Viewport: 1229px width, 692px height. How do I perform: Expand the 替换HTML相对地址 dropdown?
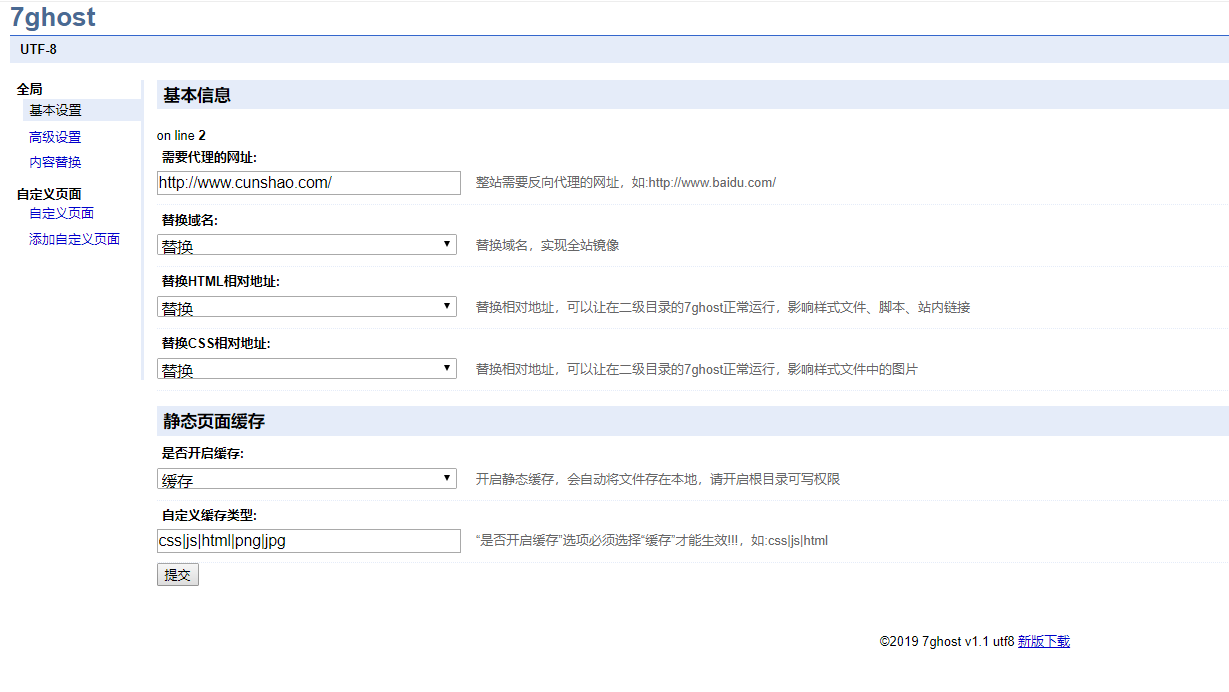click(x=307, y=307)
